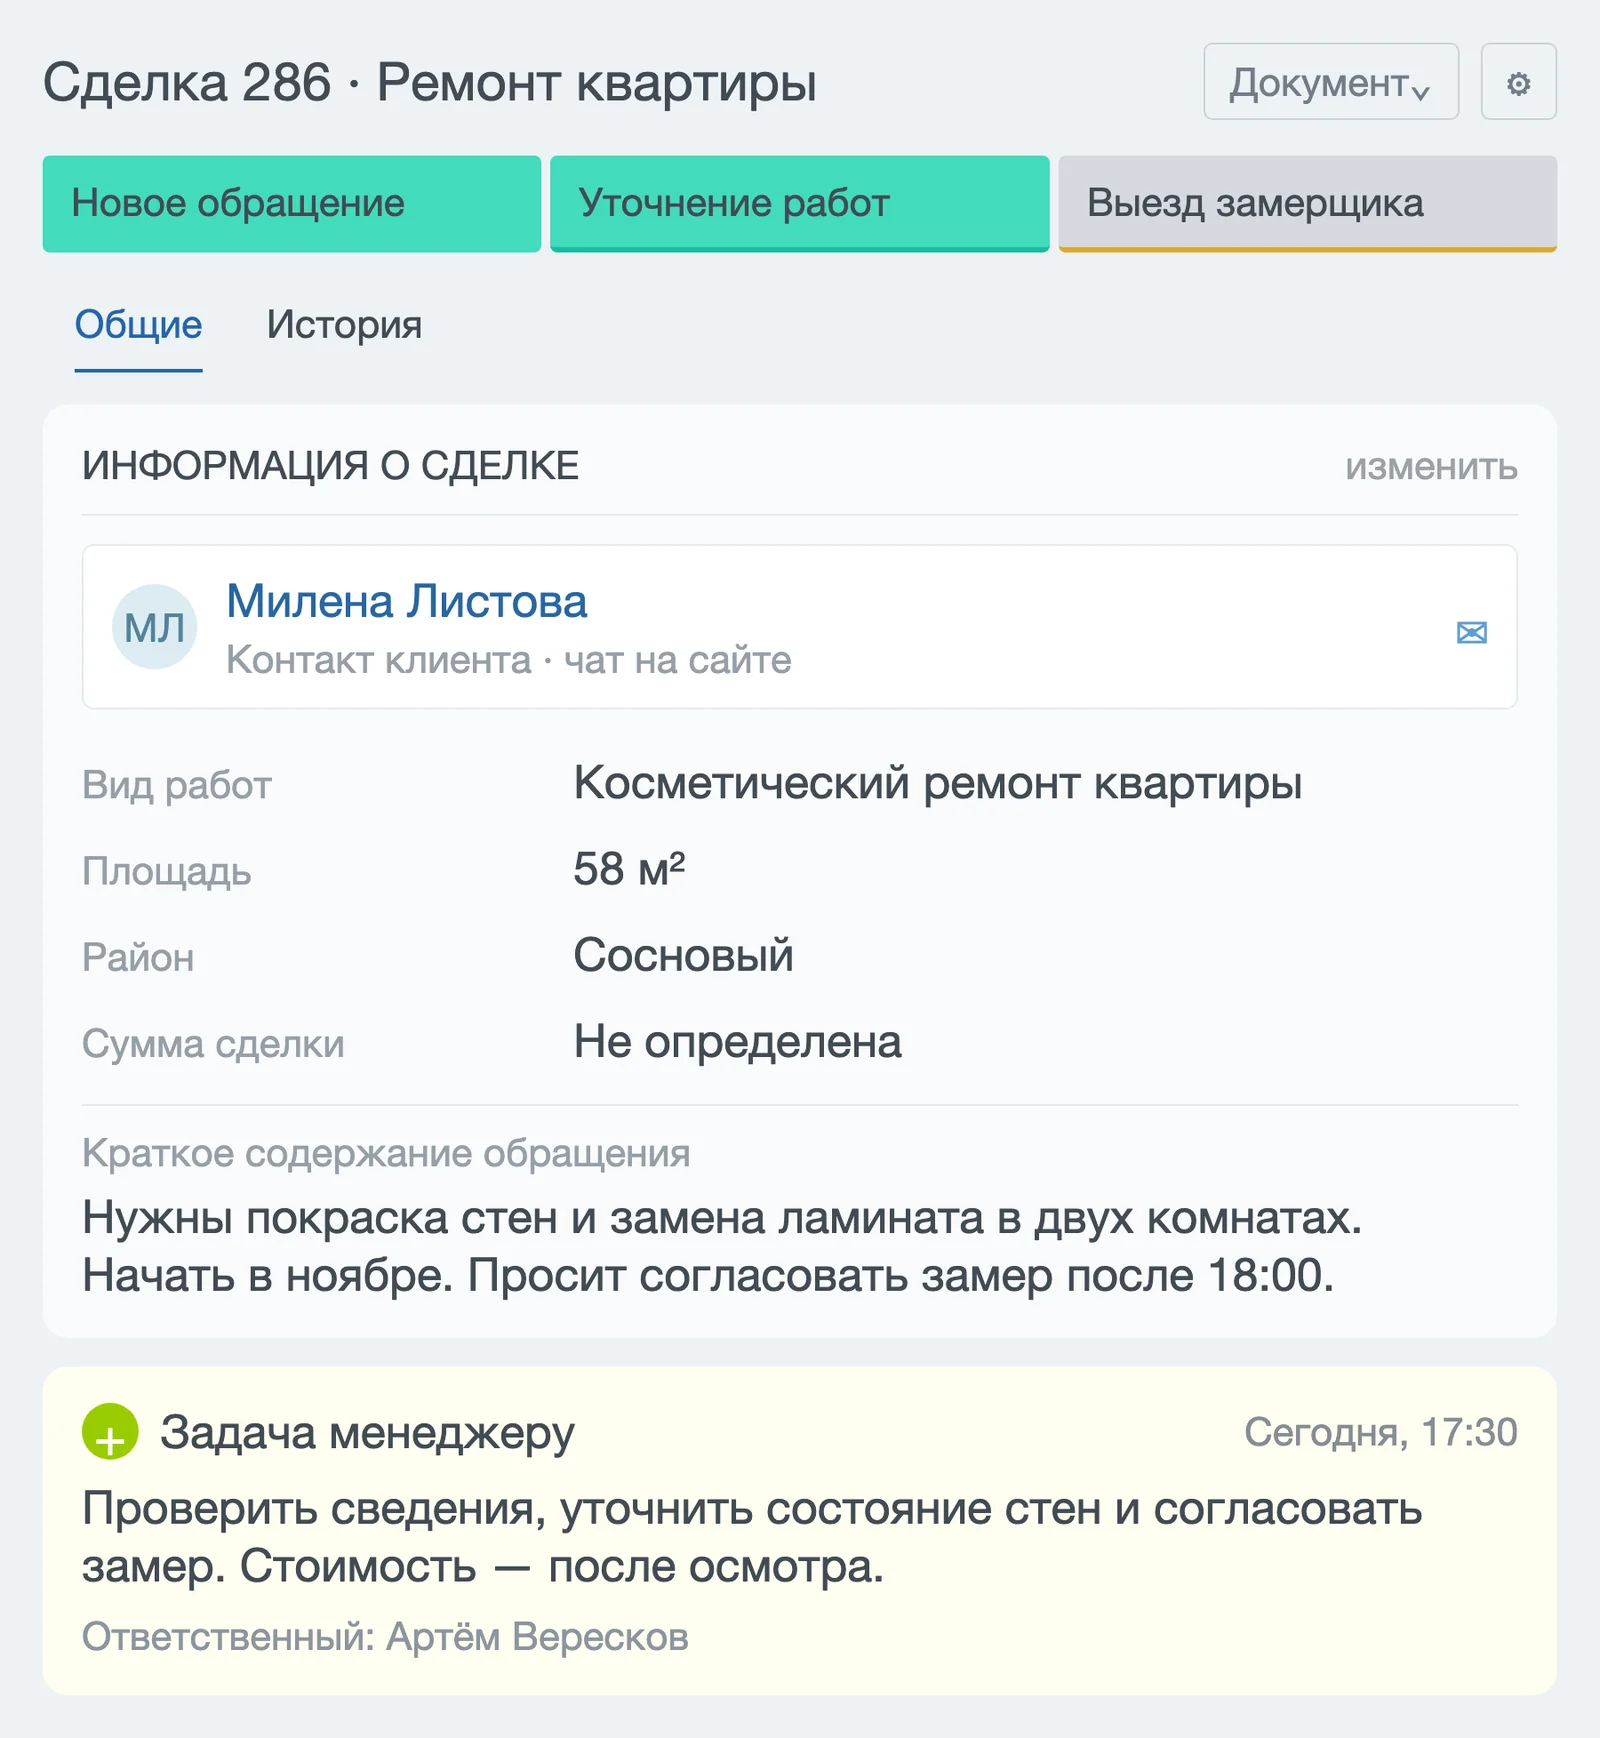
Task: Click the value Косметический ремонт квартиры
Action: pyautogui.click(x=937, y=783)
